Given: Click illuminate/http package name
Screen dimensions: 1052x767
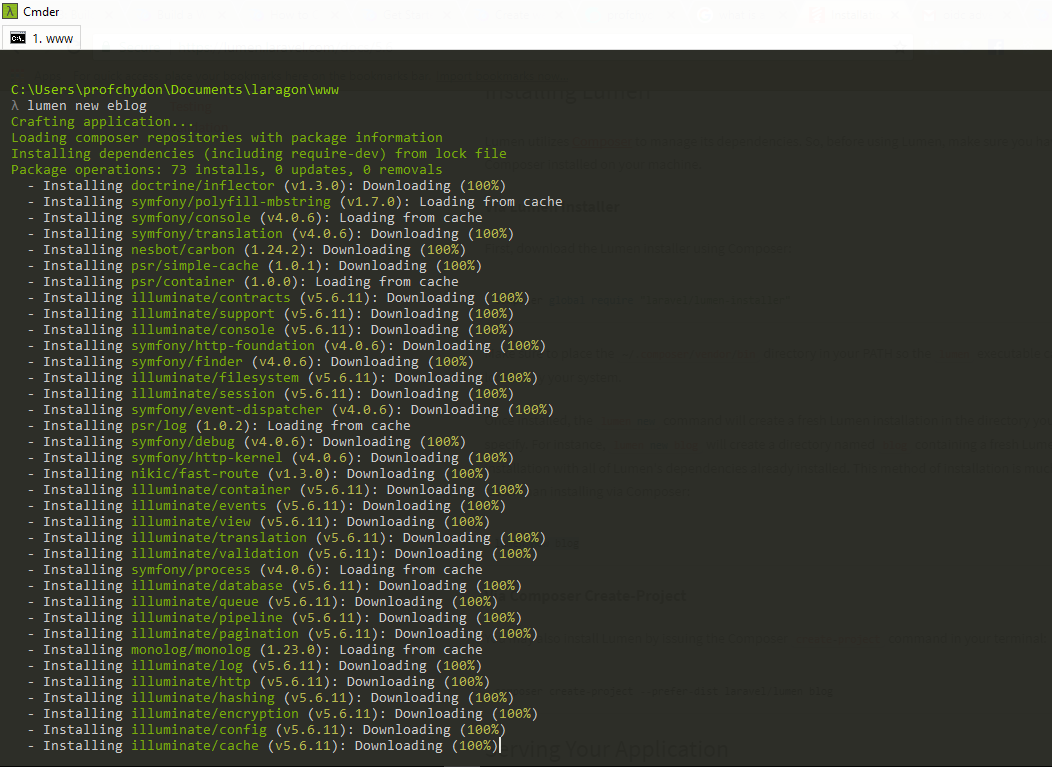Looking at the screenshot, I should (191, 682).
